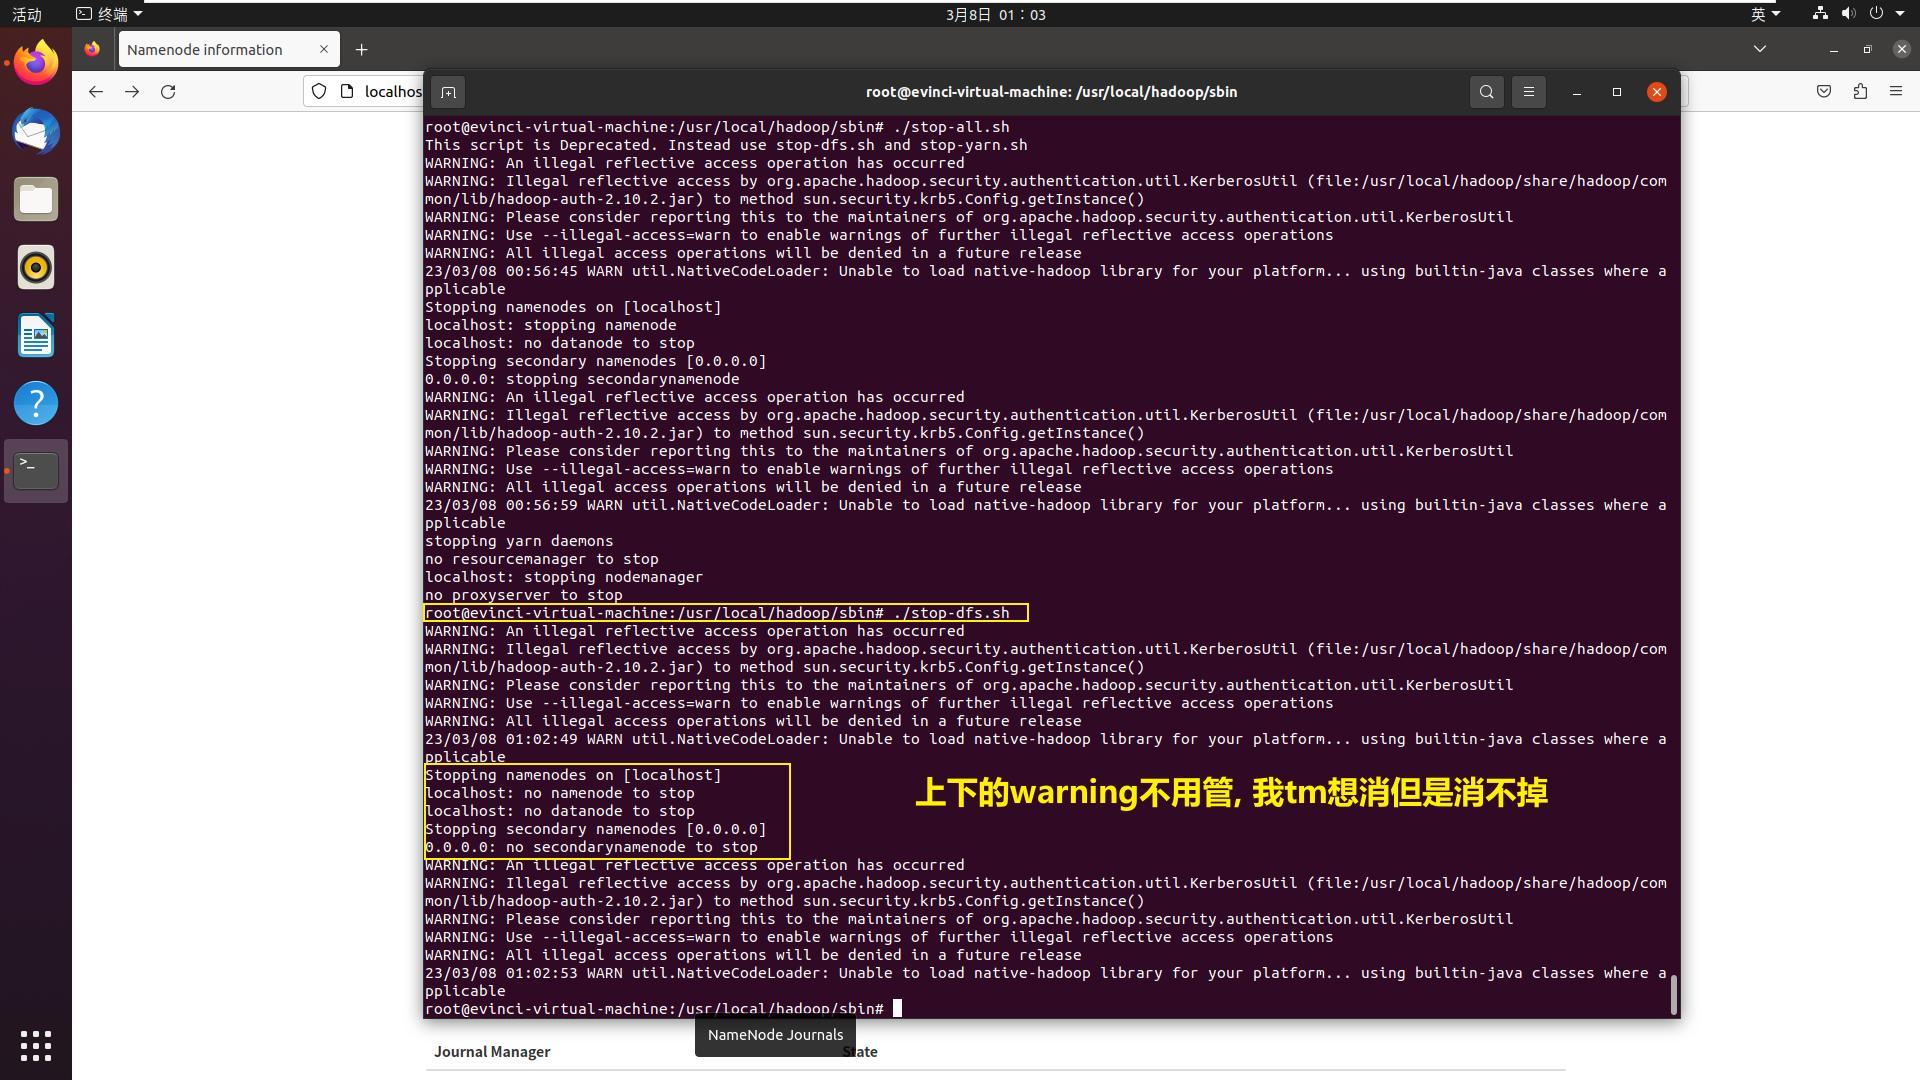Click 'localhost: stopping nodemanager' line

[564, 577]
